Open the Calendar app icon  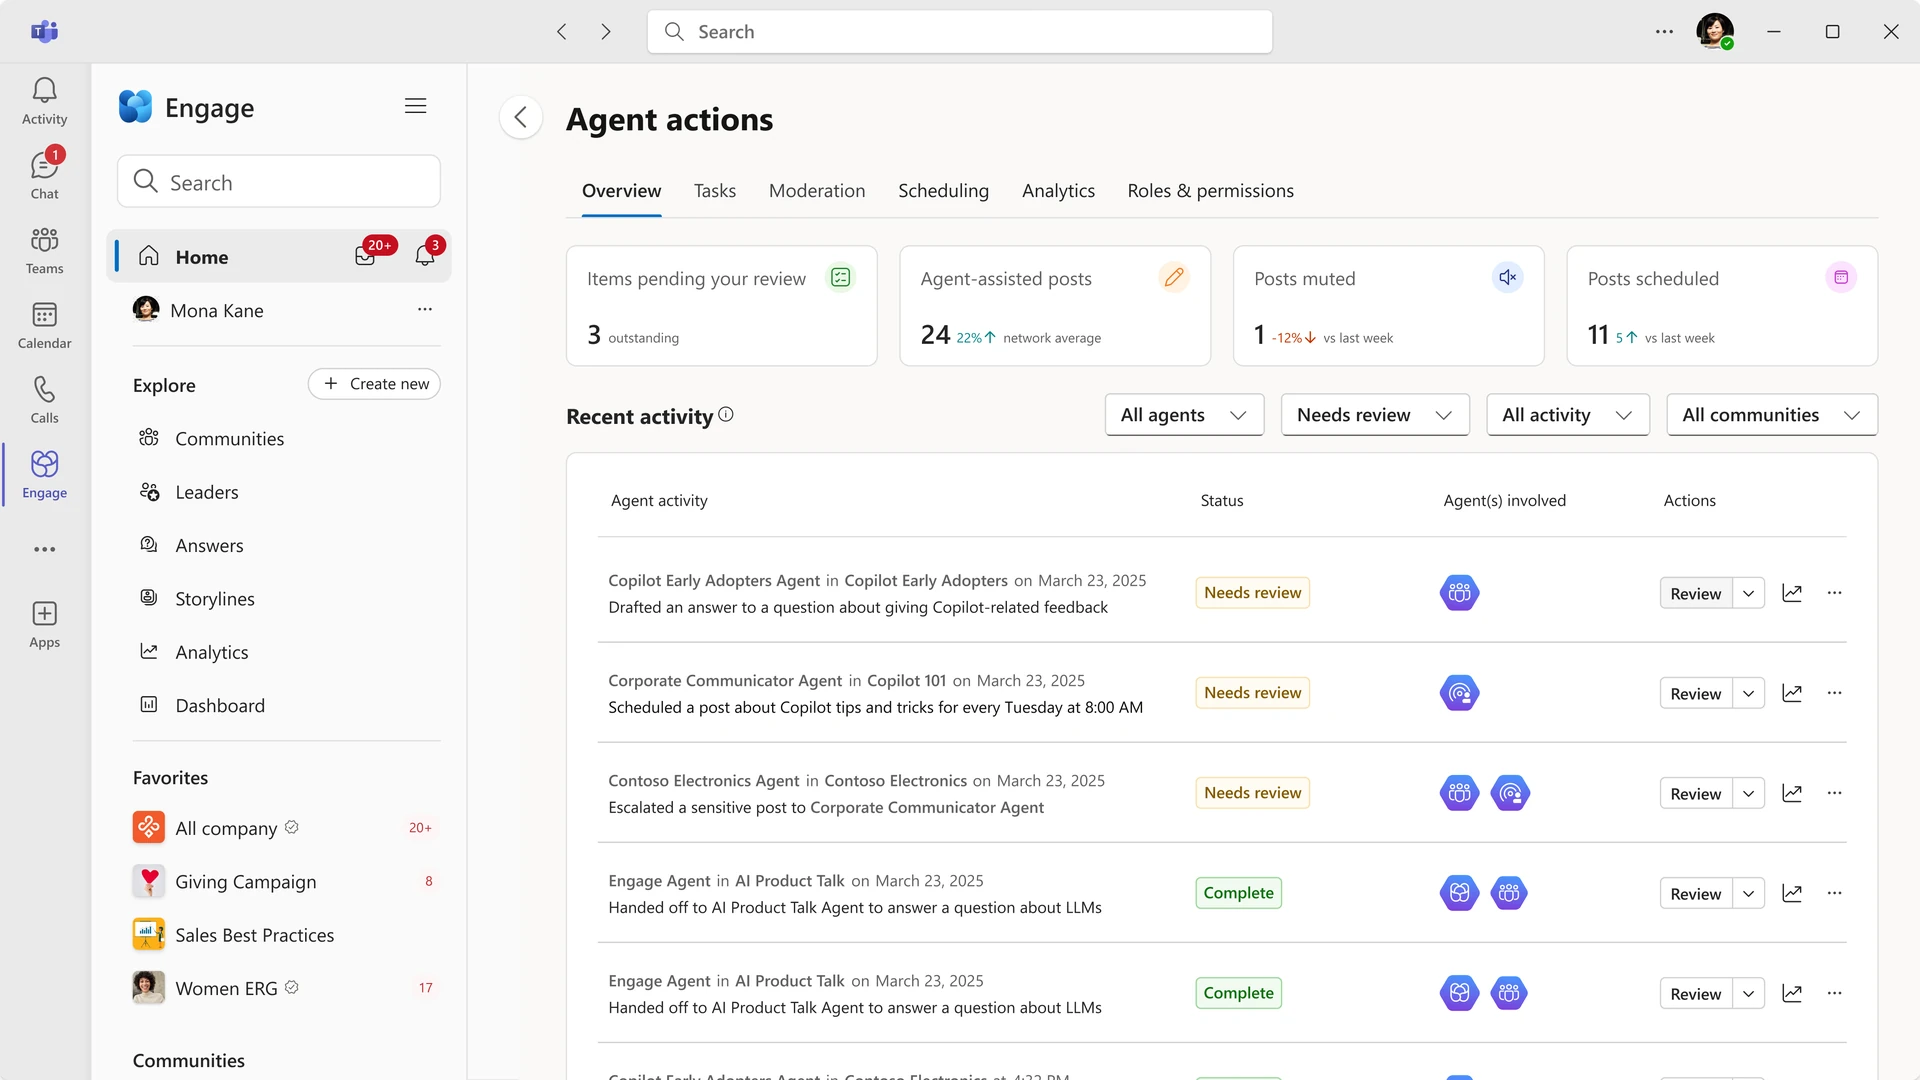44,325
